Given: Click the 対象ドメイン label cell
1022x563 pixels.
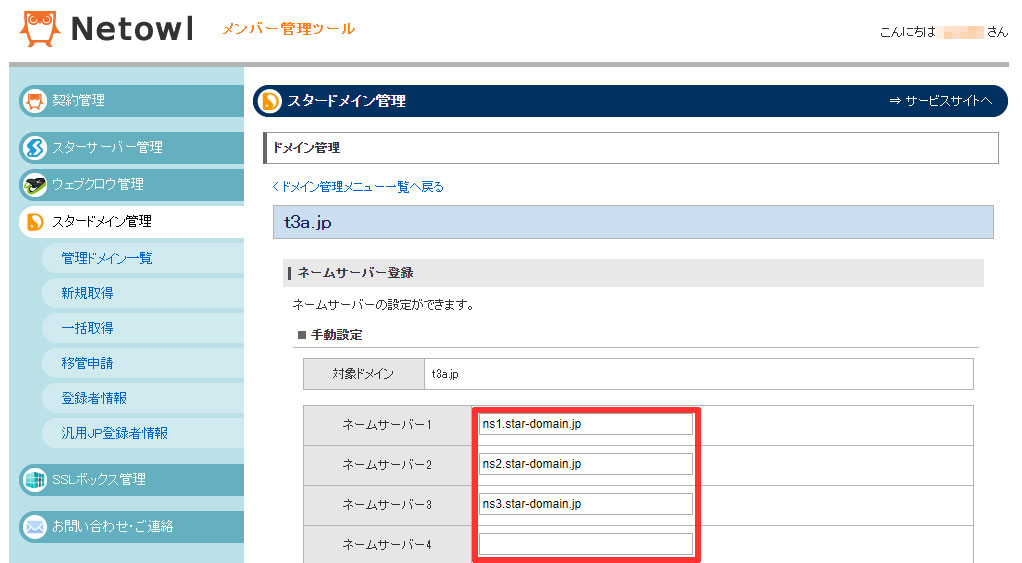Looking at the screenshot, I should [364, 374].
